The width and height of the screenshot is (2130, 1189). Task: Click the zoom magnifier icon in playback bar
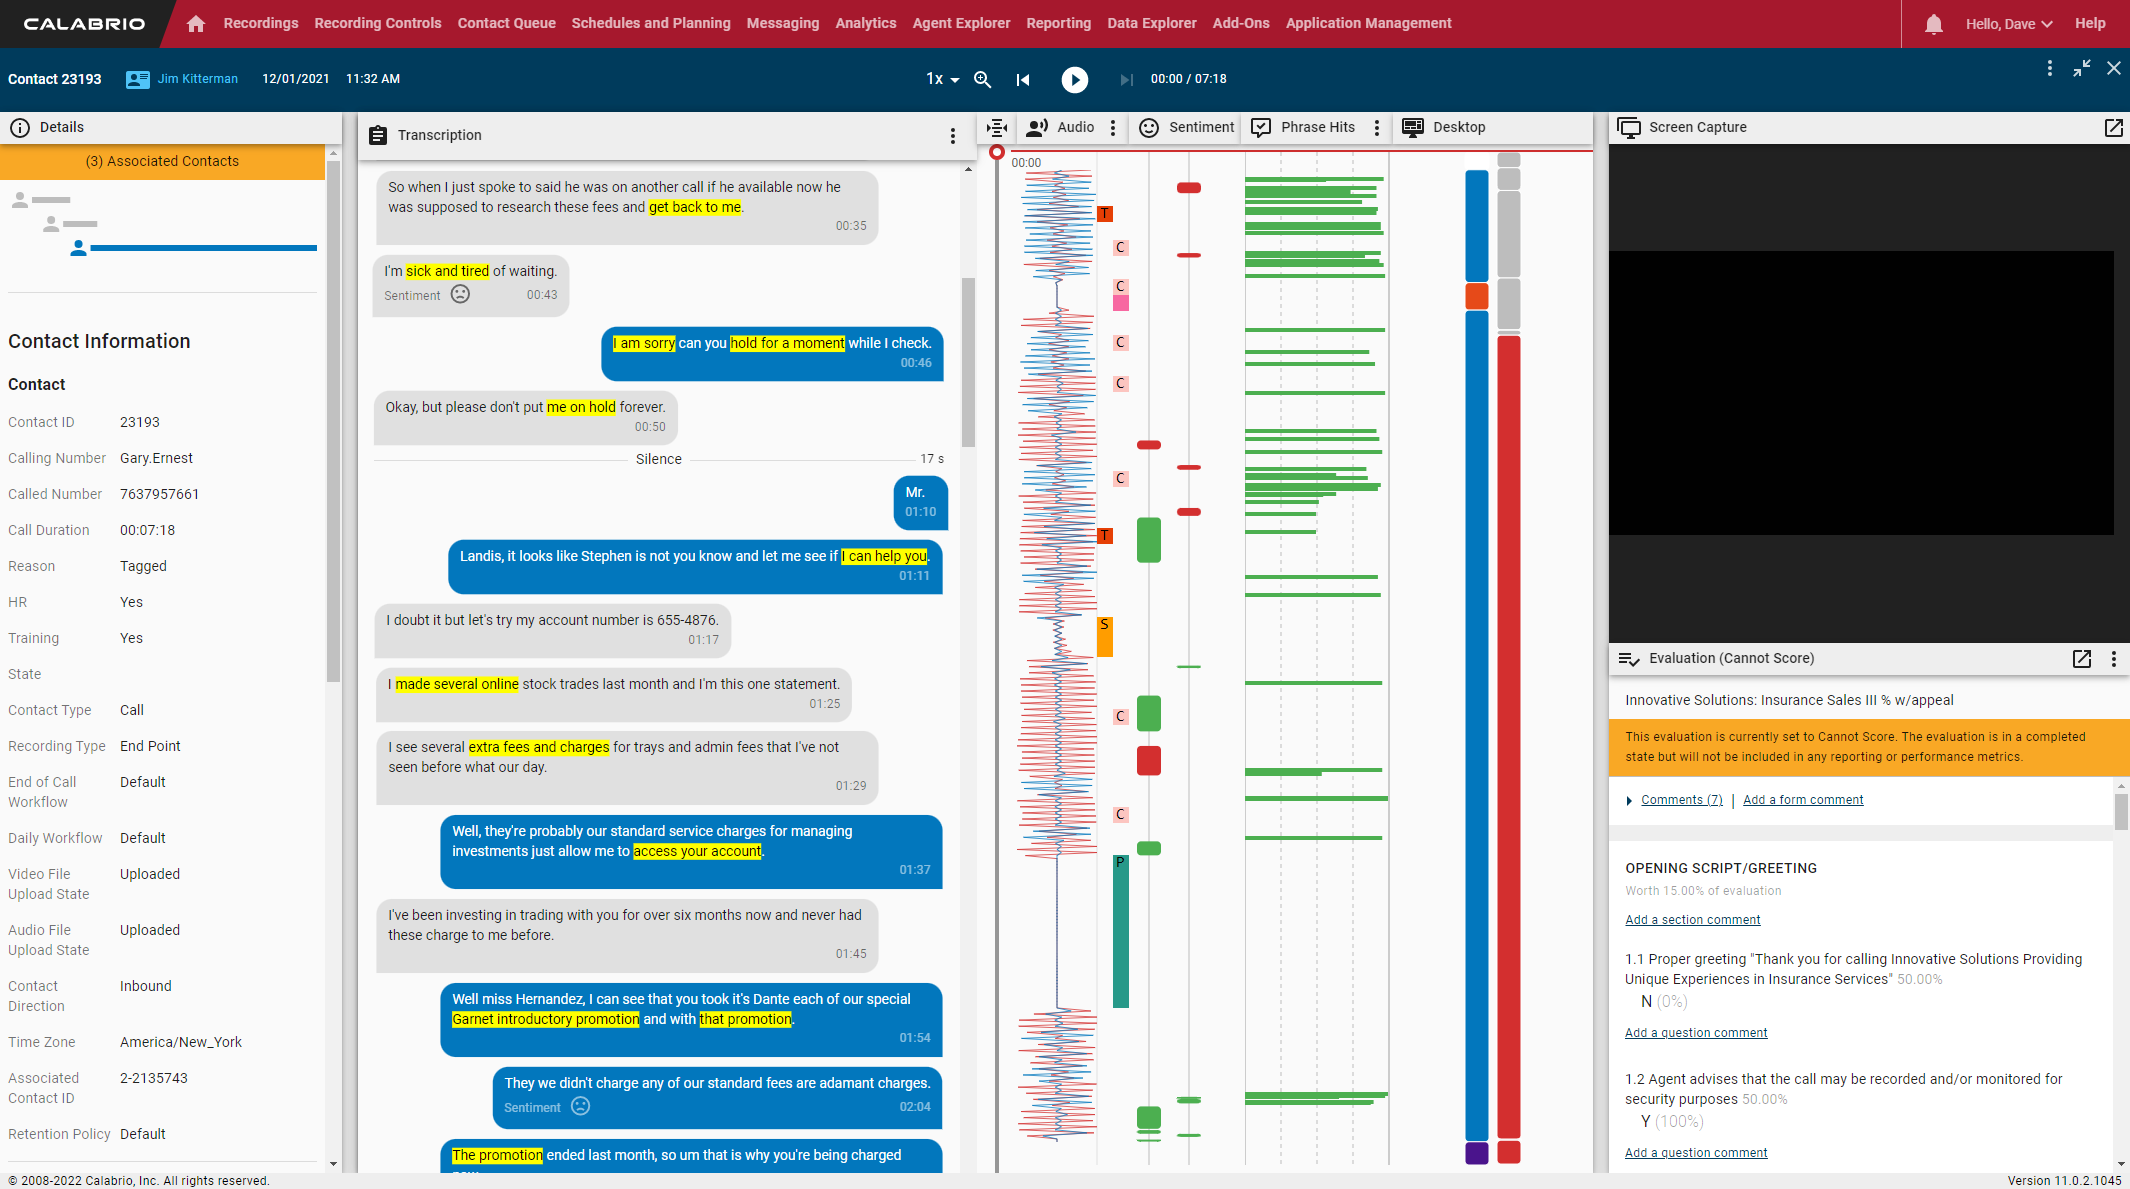983,79
